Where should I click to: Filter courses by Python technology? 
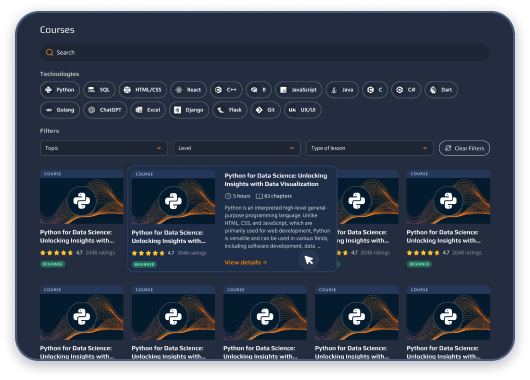(60, 90)
